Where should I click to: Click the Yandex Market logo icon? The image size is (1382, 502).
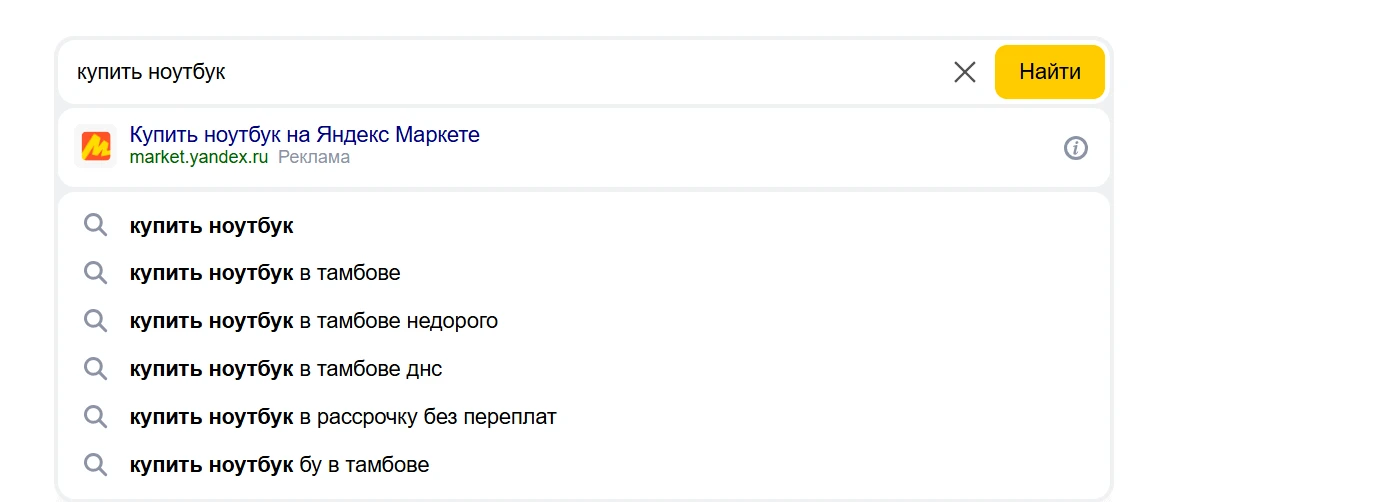coord(96,147)
